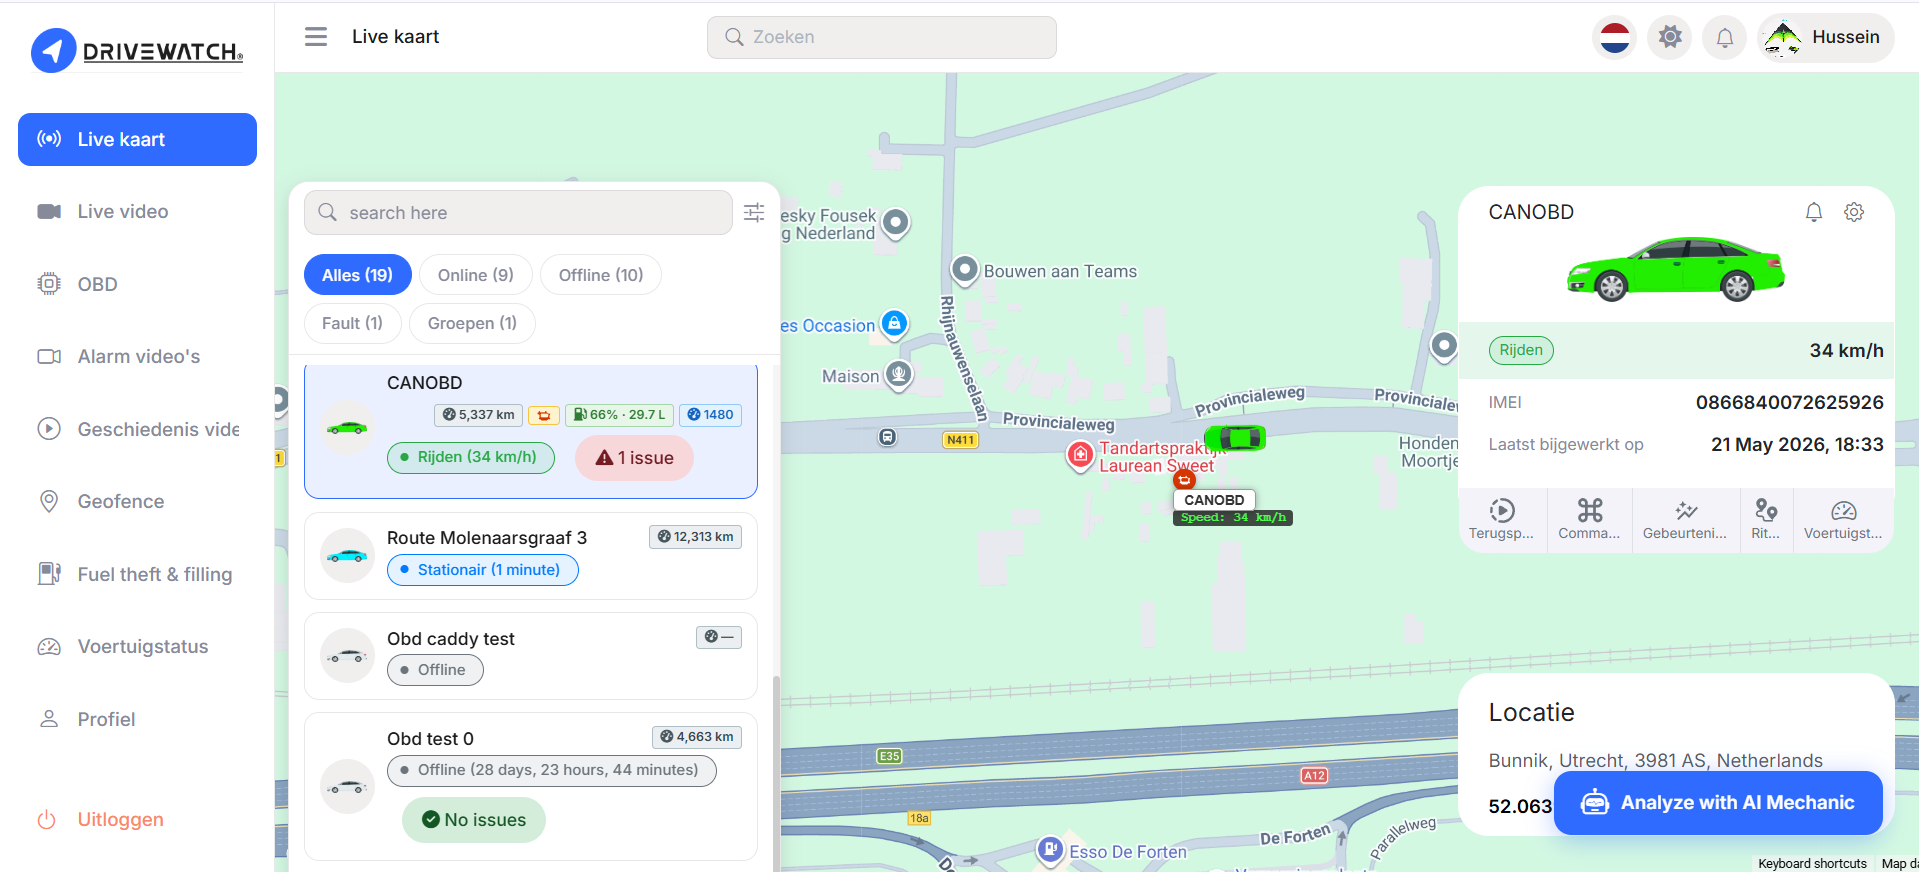Open Gebeurtenissen action button
The height and width of the screenshot is (872, 1919).
coord(1685,519)
